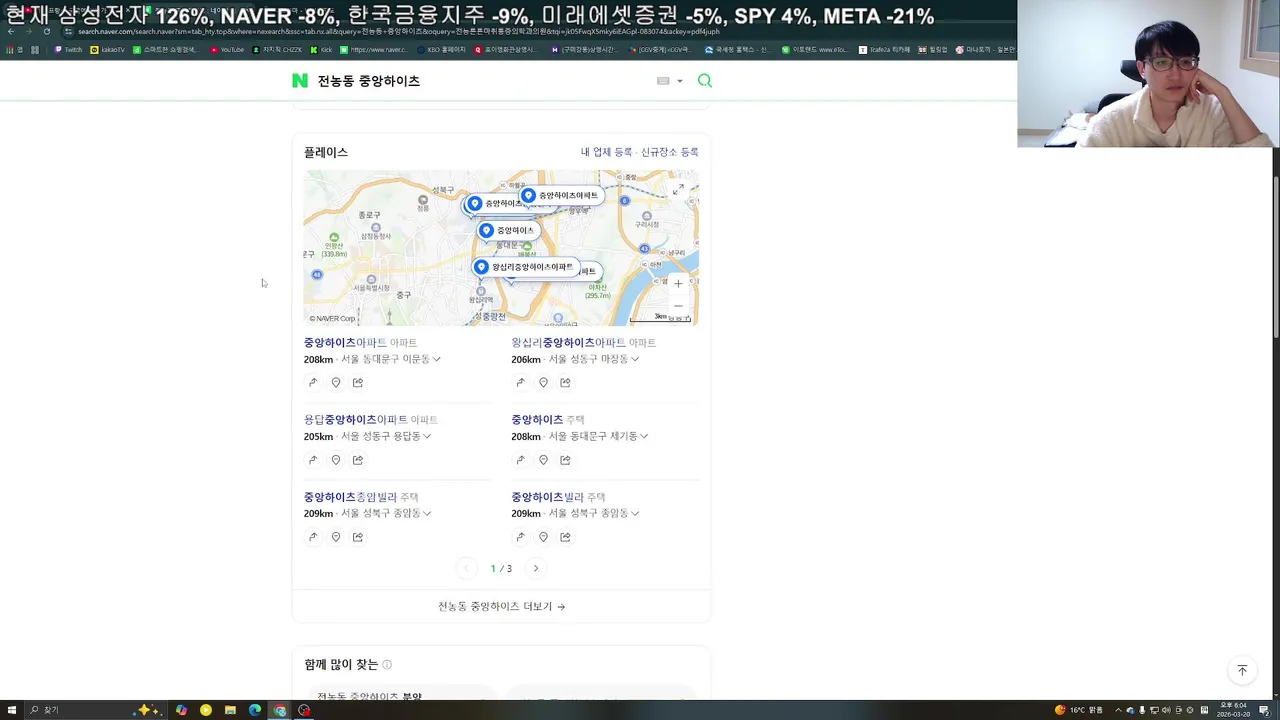The width and height of the screenshot is (1280, 720).
Task: Click 내 업체 등록 link
Action: [x=606, y=152]
